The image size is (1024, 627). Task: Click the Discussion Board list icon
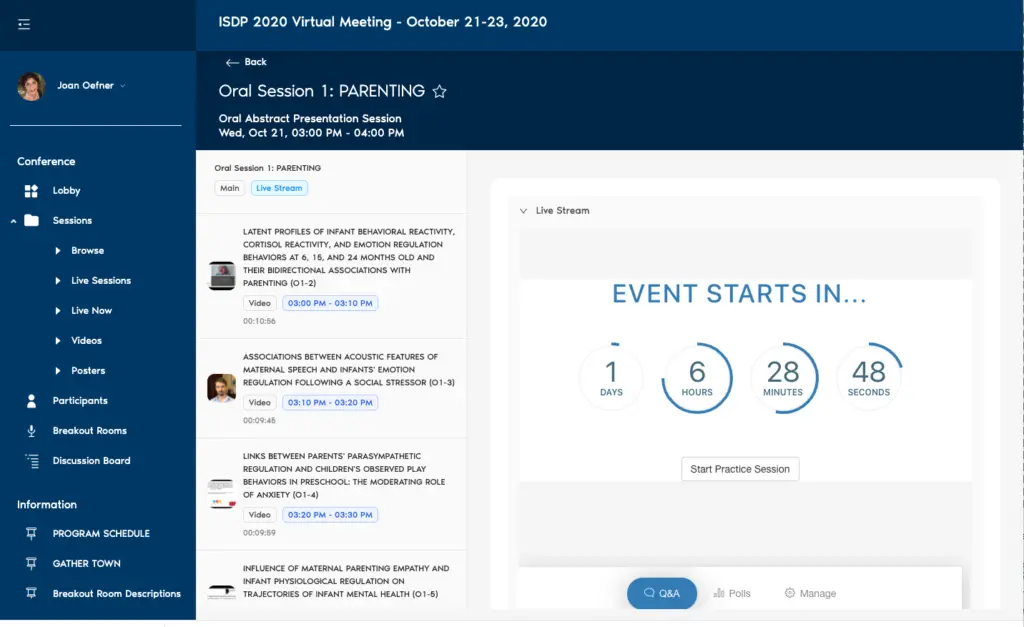tap(32, 461)
